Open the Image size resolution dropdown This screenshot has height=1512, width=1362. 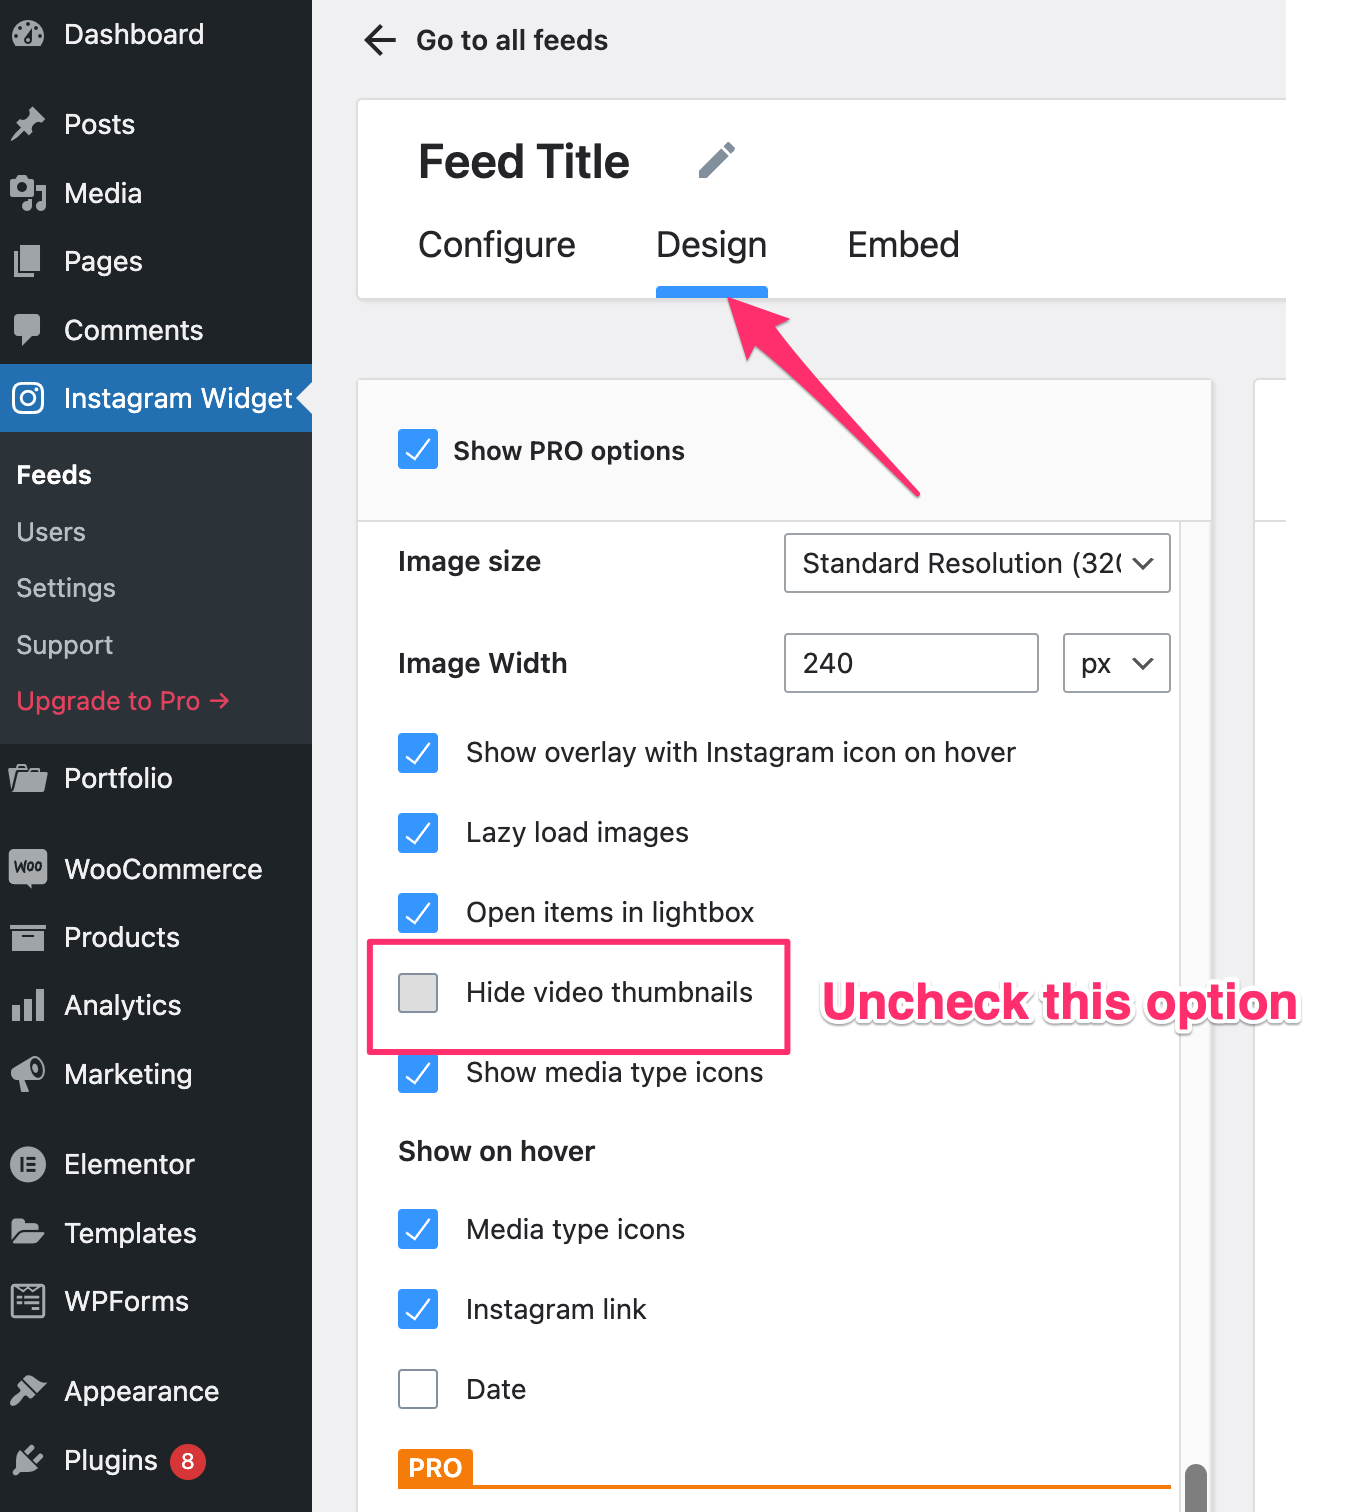[976, 563]
